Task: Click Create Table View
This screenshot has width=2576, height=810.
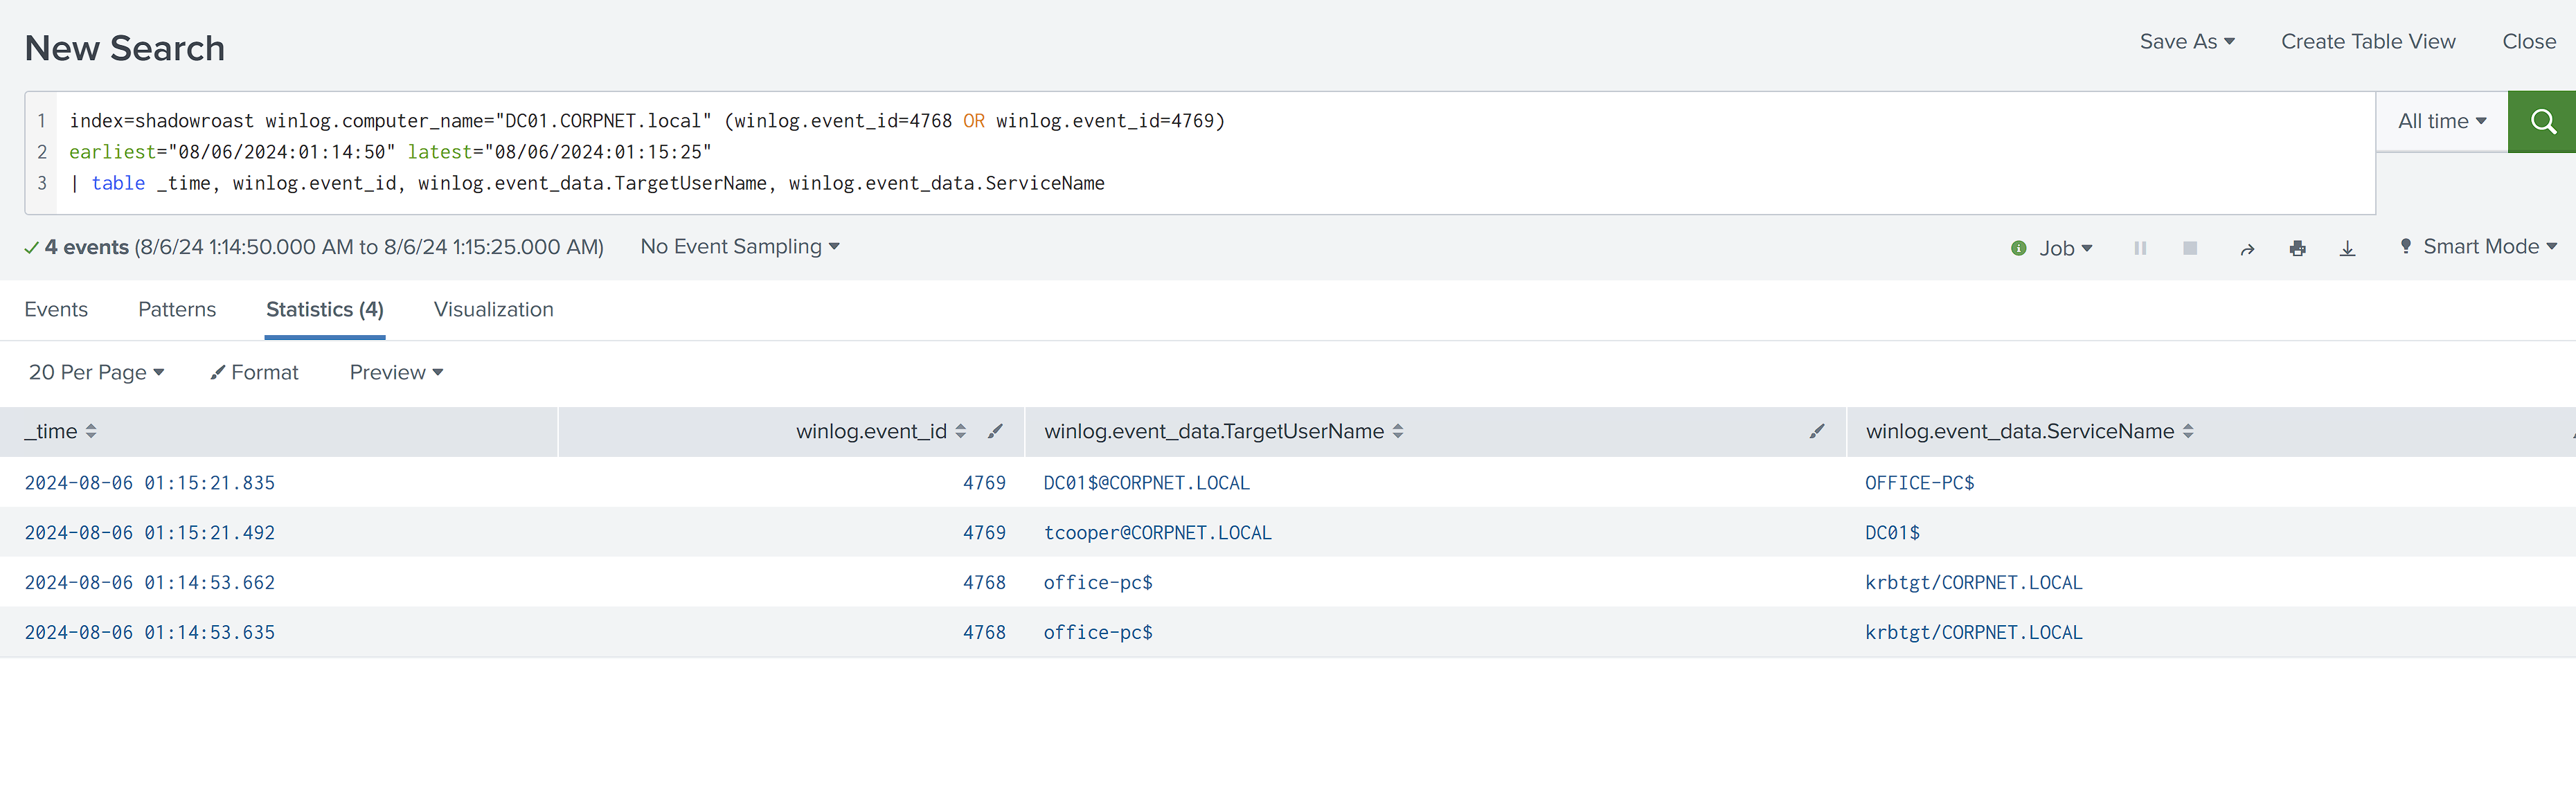Action: (x=2368, y=42)
